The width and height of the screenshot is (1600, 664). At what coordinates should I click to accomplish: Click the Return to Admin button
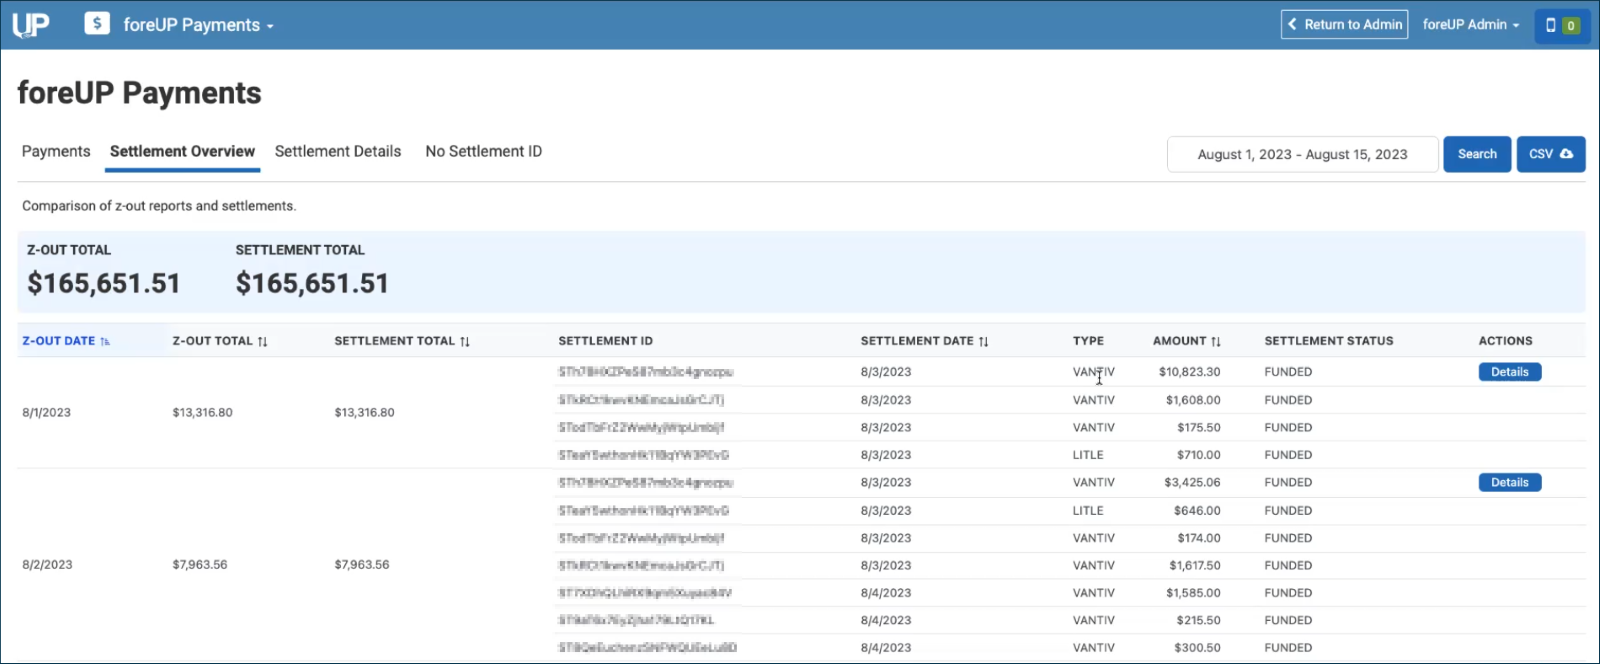(x=1345, y=25)
